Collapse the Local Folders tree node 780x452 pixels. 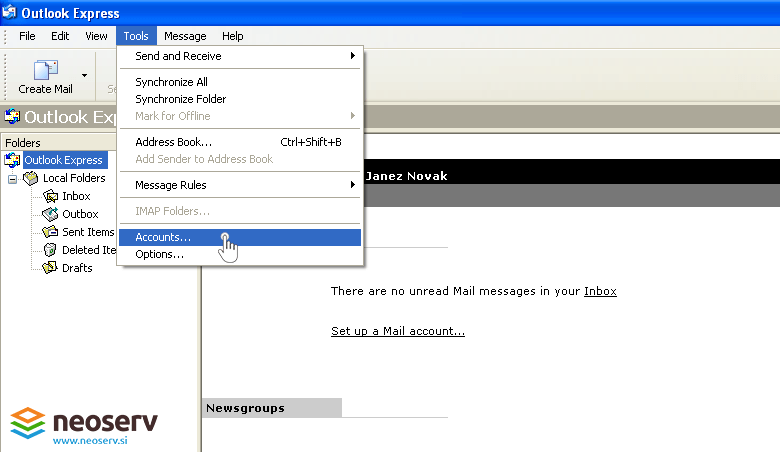(x=12, y=179)
